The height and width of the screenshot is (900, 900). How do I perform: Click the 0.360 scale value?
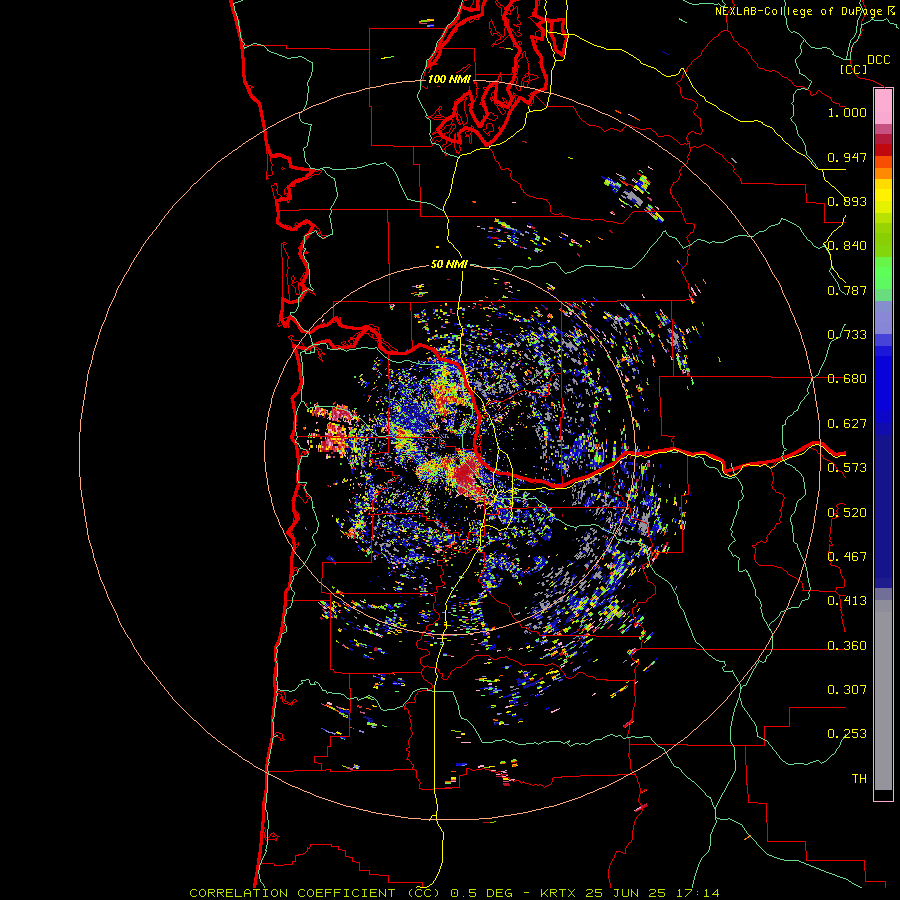(x=847, y=646)
